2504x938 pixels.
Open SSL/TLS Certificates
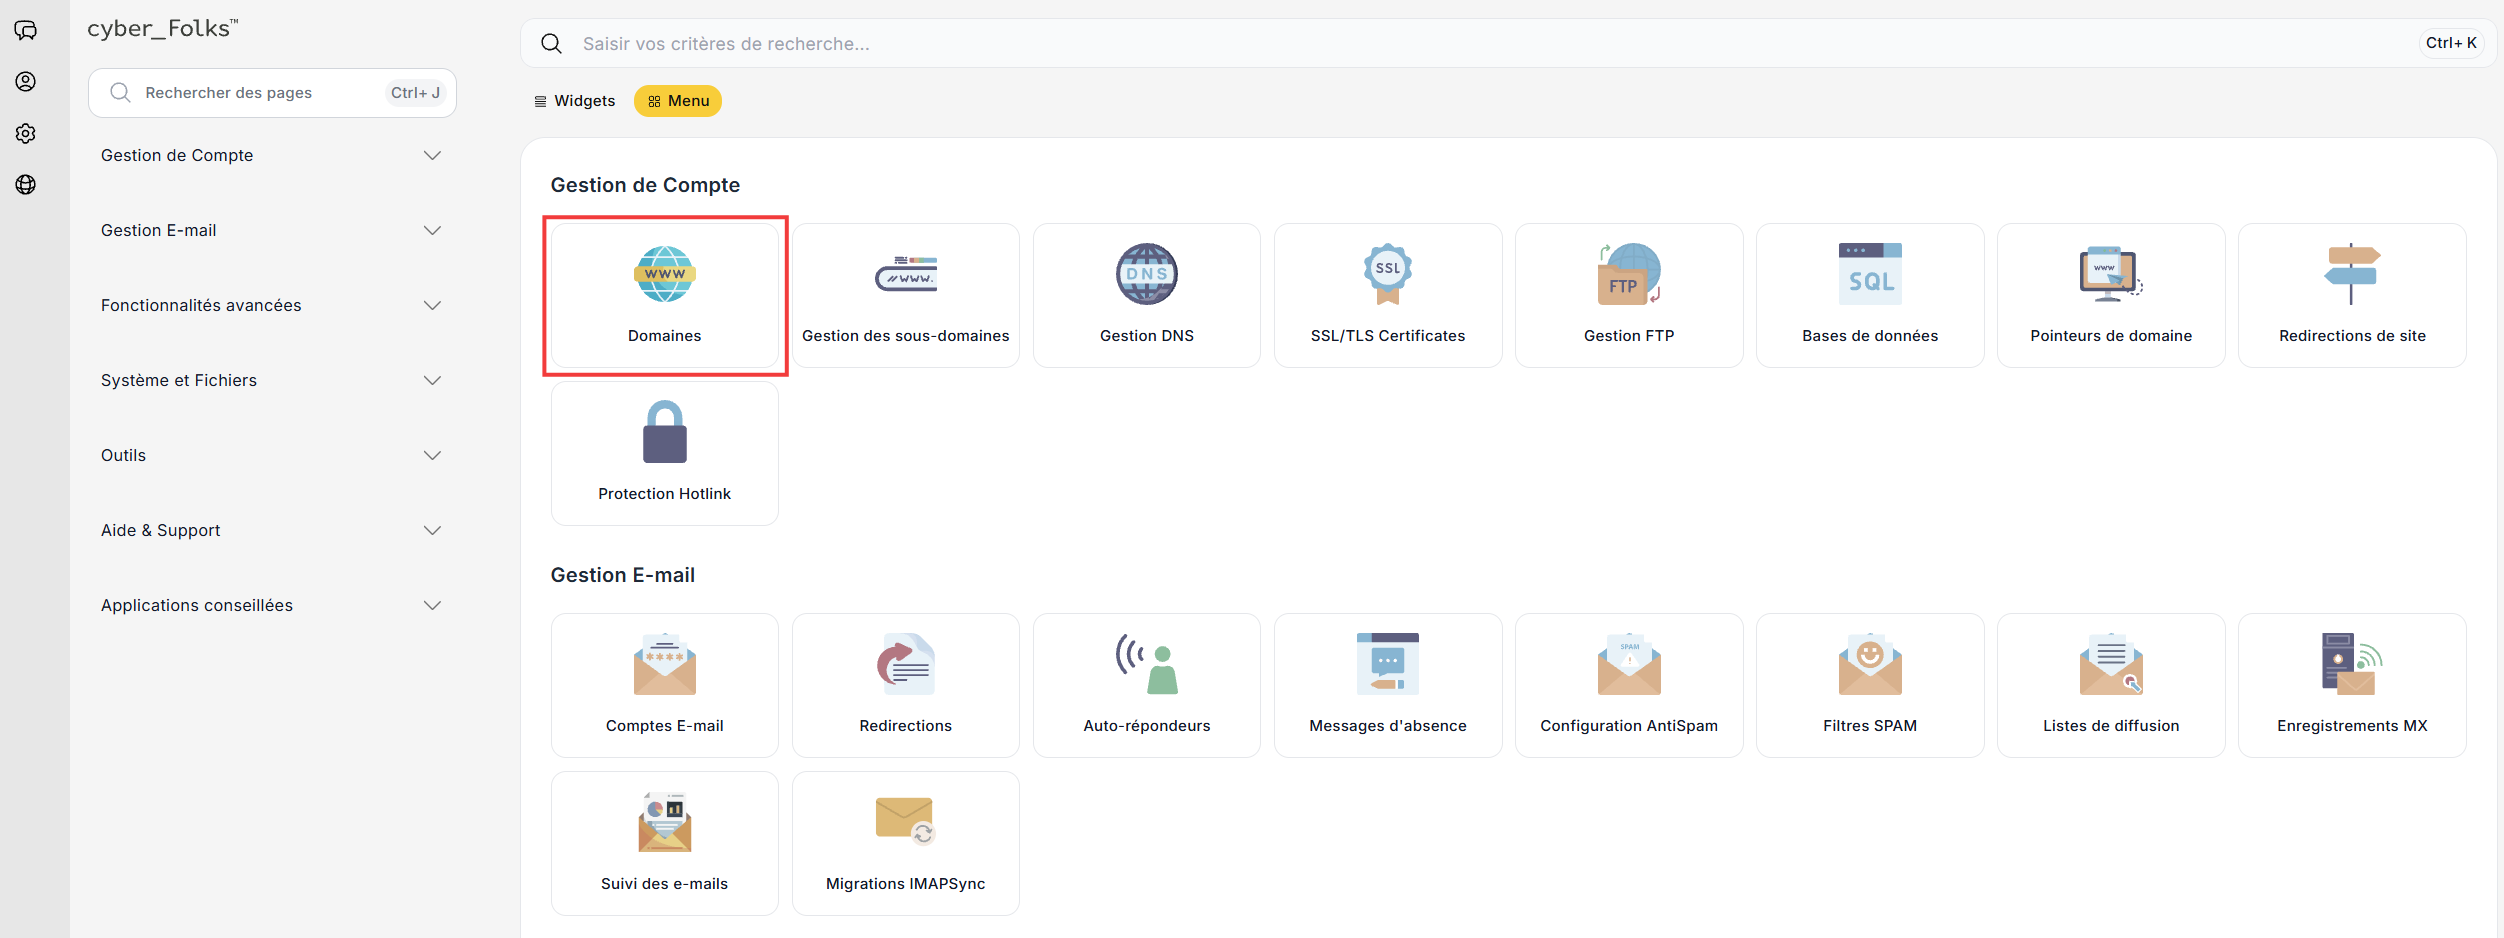[1388, 296]
